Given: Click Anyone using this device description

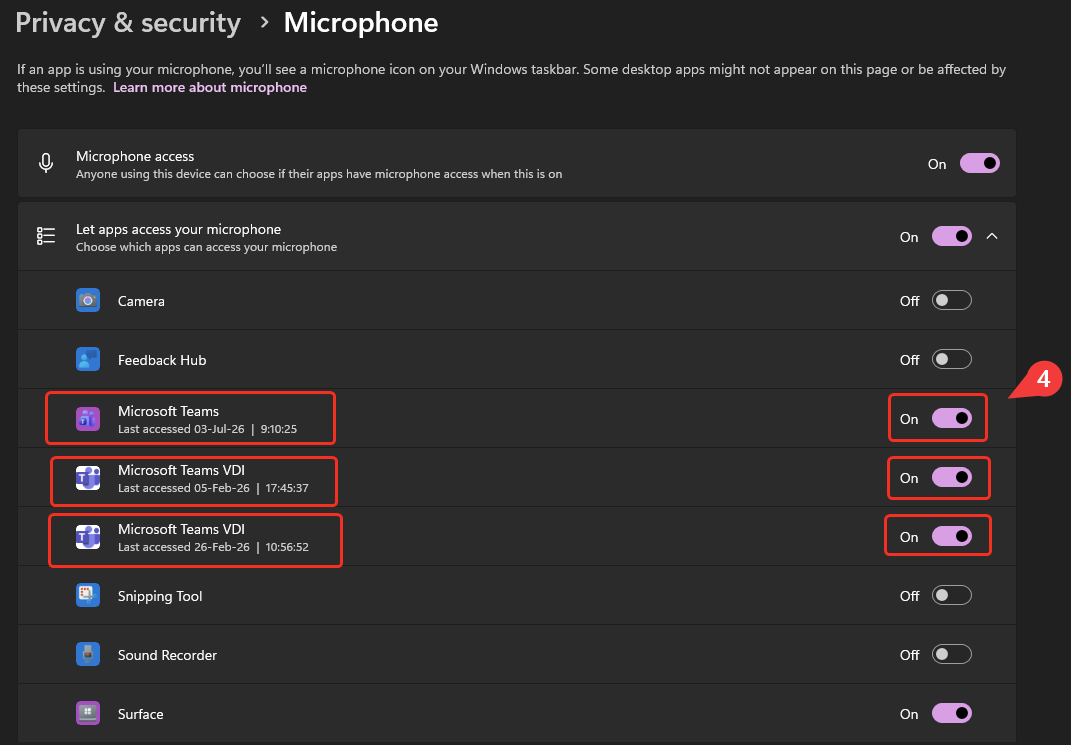Looking at the screenshot, I should pos(319,174).
